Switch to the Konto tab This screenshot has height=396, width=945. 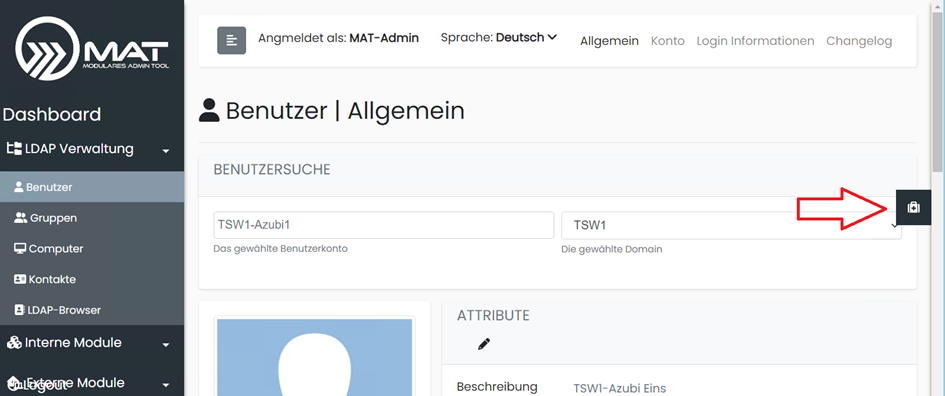668,41
